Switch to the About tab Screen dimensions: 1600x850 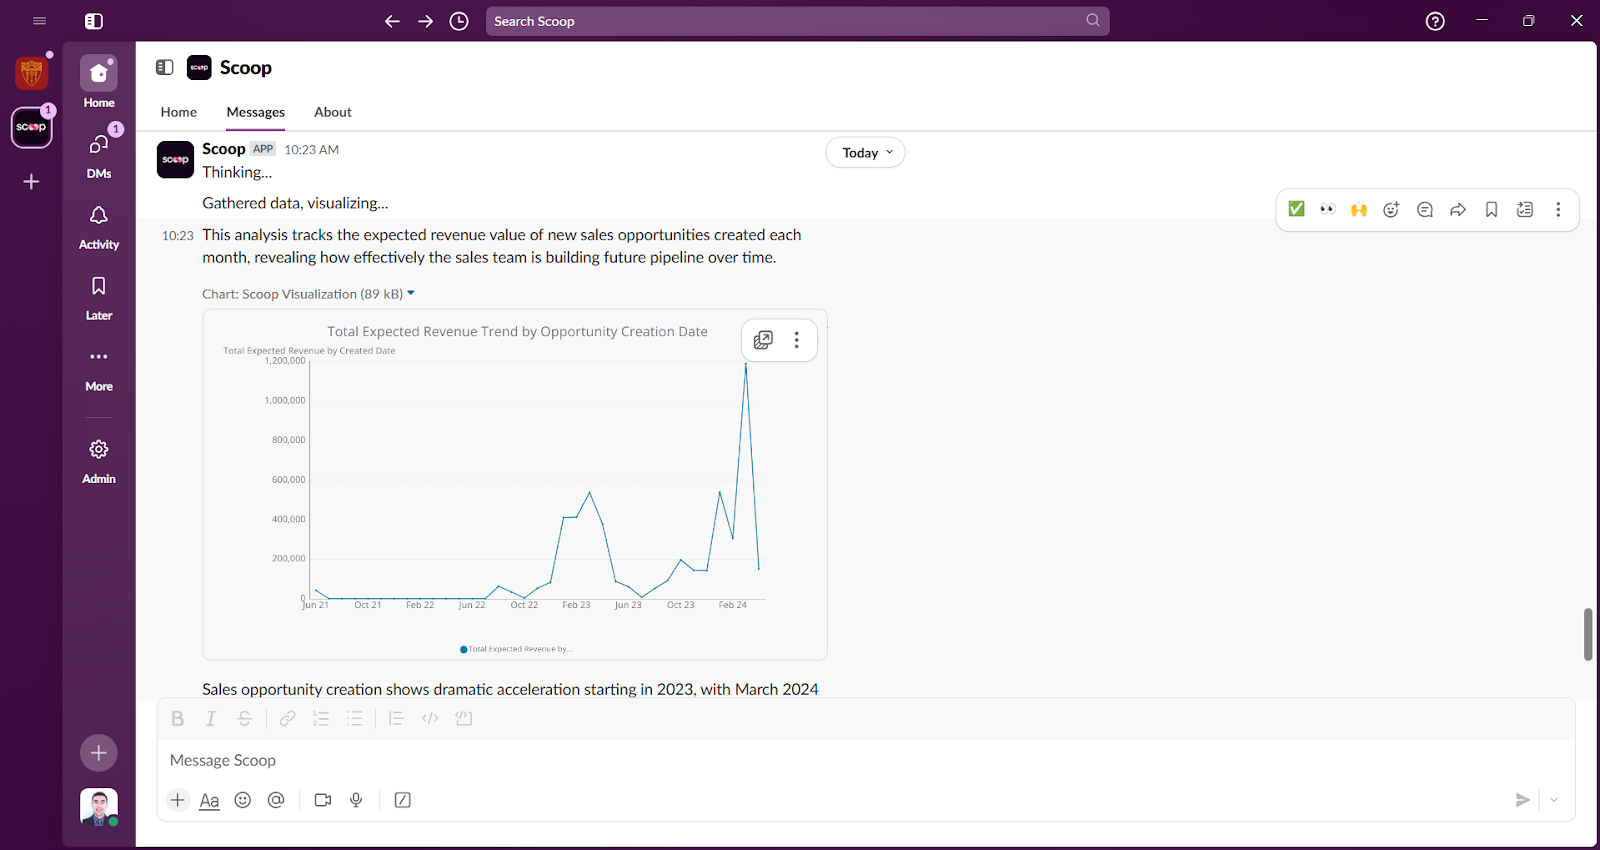(x=333, y=112)
